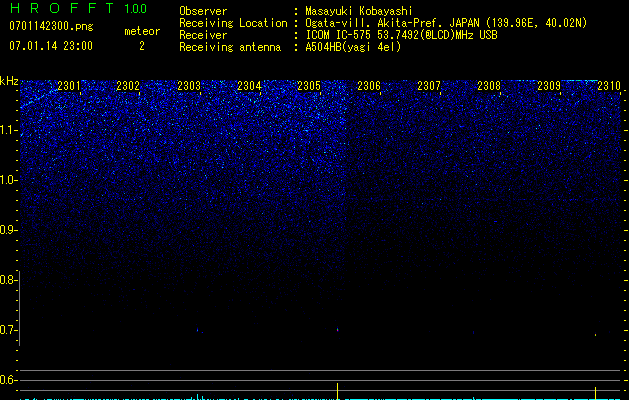
Task: Click the 2306 time marker
Action: coord(369,86)
